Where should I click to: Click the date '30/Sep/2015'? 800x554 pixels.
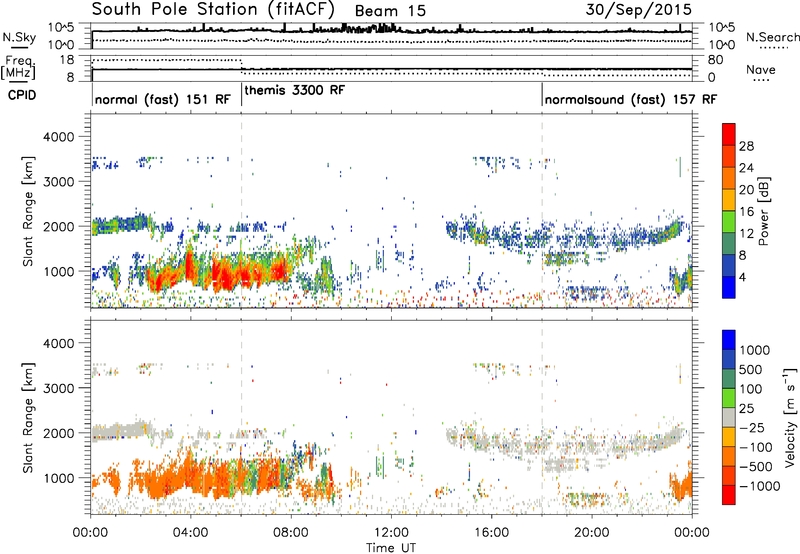coord(639,9)
